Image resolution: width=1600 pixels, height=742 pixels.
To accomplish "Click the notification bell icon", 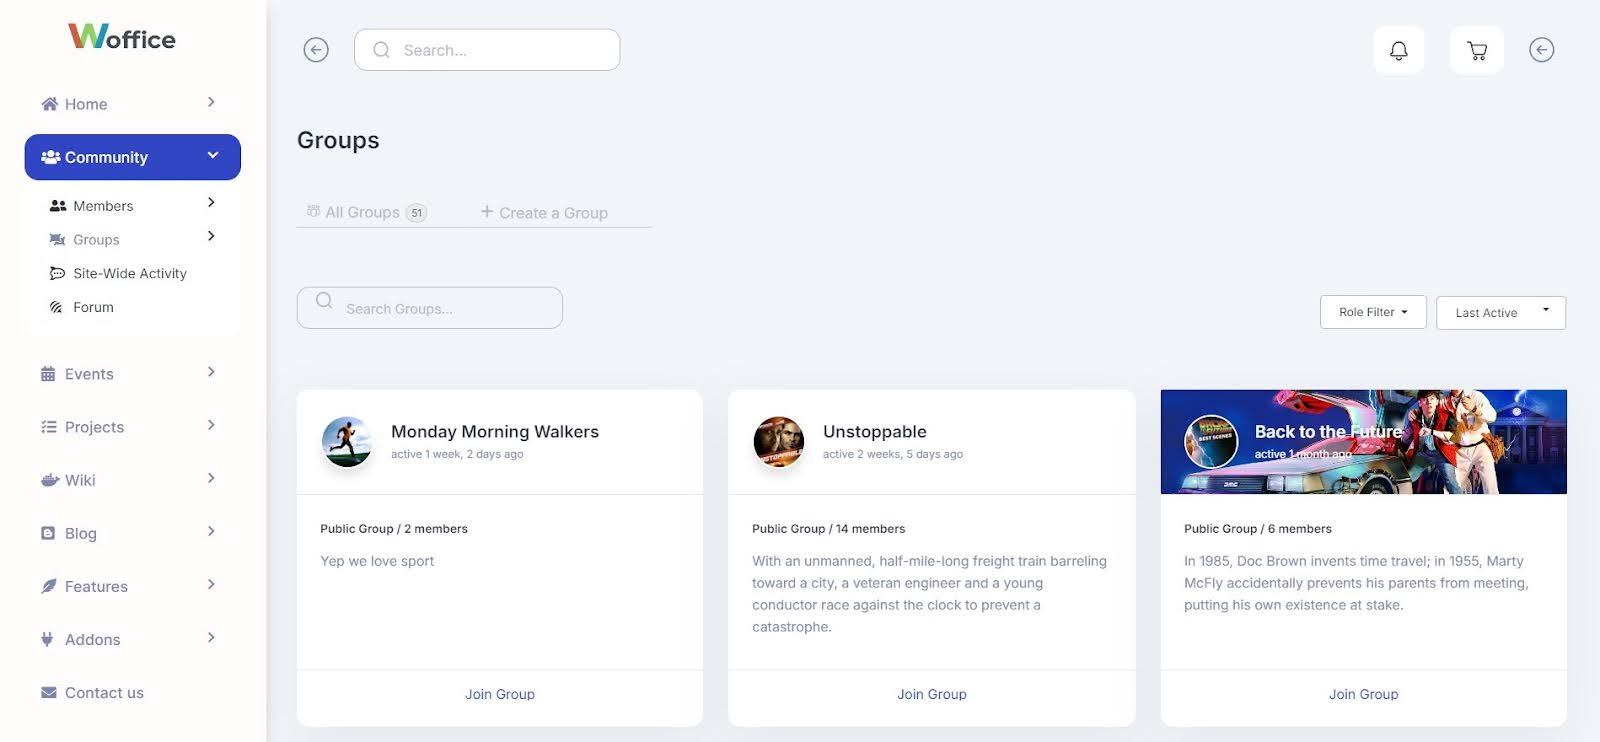I will [1398, 50].
